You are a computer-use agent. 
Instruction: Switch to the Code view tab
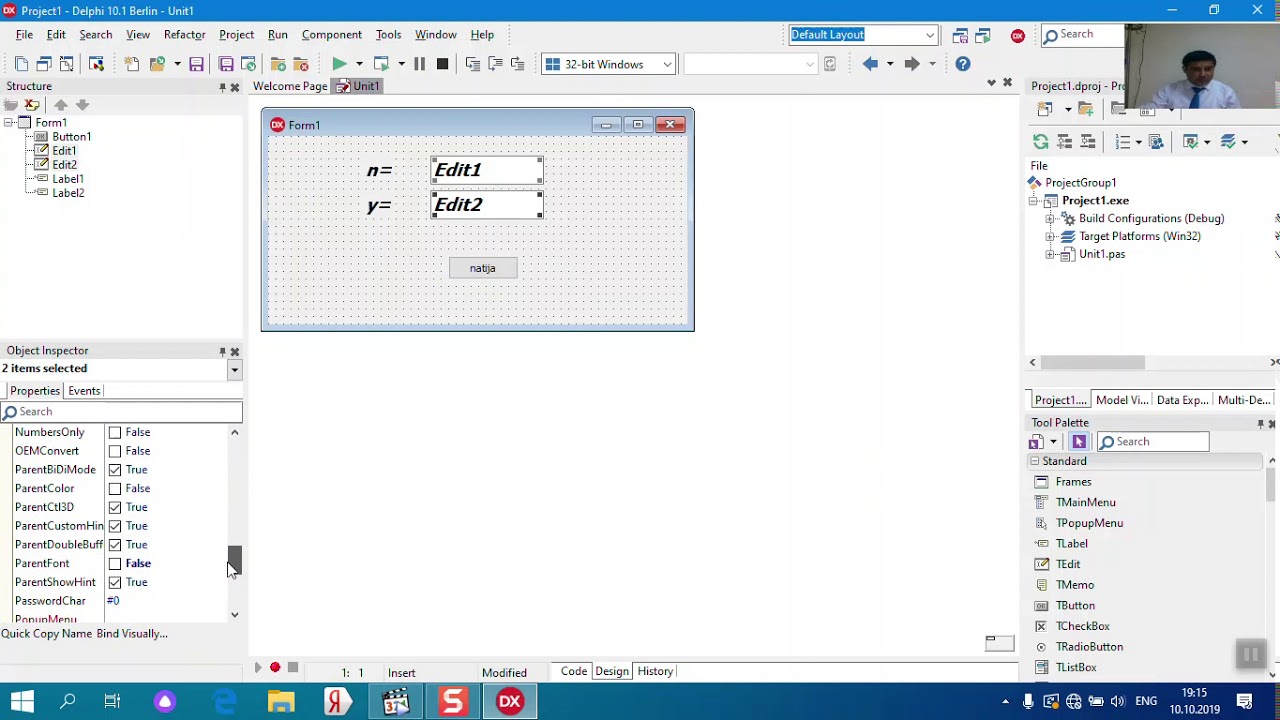pos(574,672)
